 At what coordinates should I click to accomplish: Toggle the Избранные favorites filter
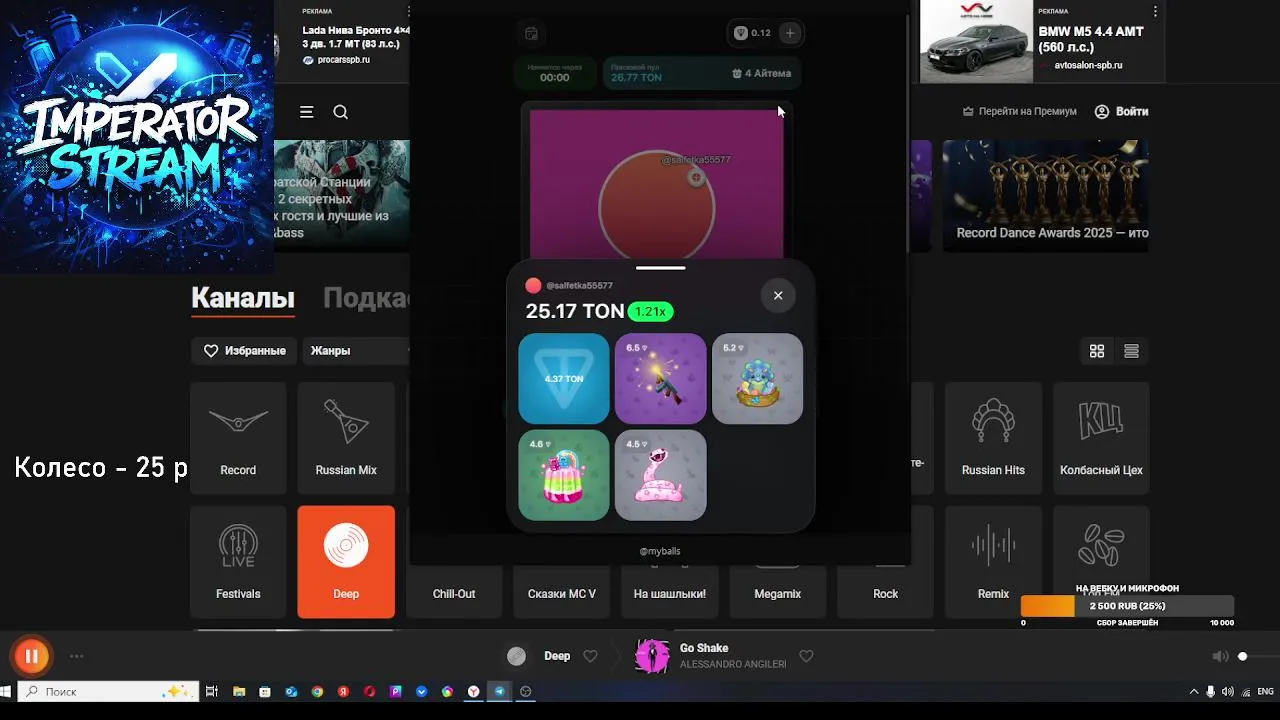[245, 351]
